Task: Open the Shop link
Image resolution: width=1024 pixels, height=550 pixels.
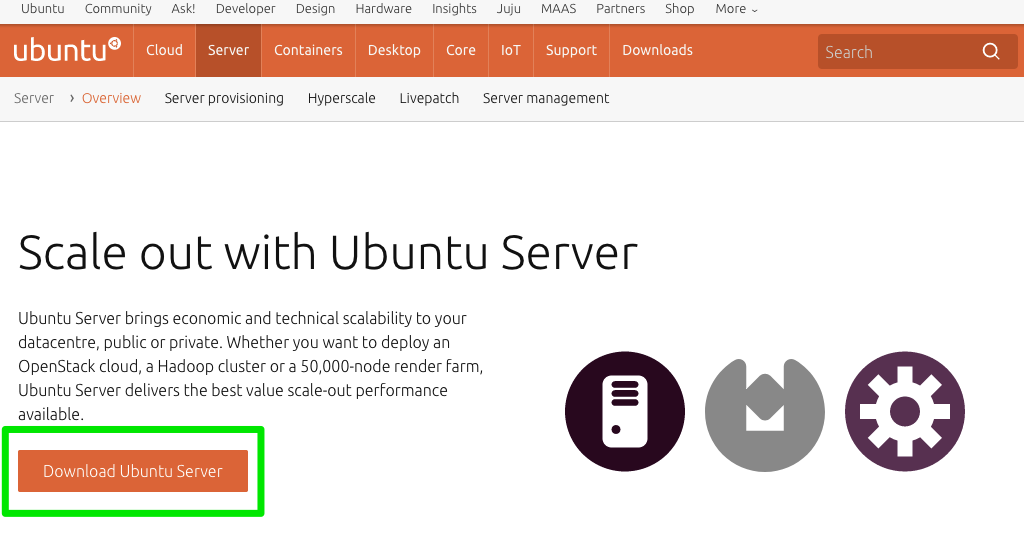Action: coord(679,9)
